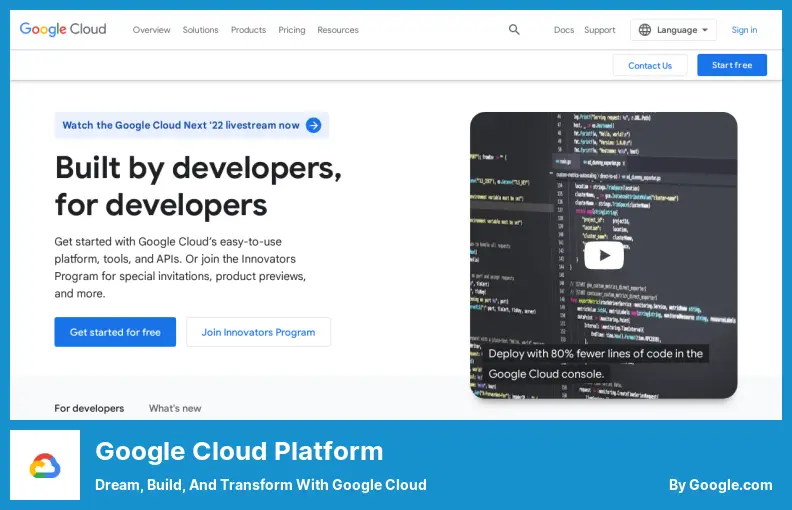Viewport: 792px width, 510px height.
Task: Open the Overview menu
Action: click(152, 30)
